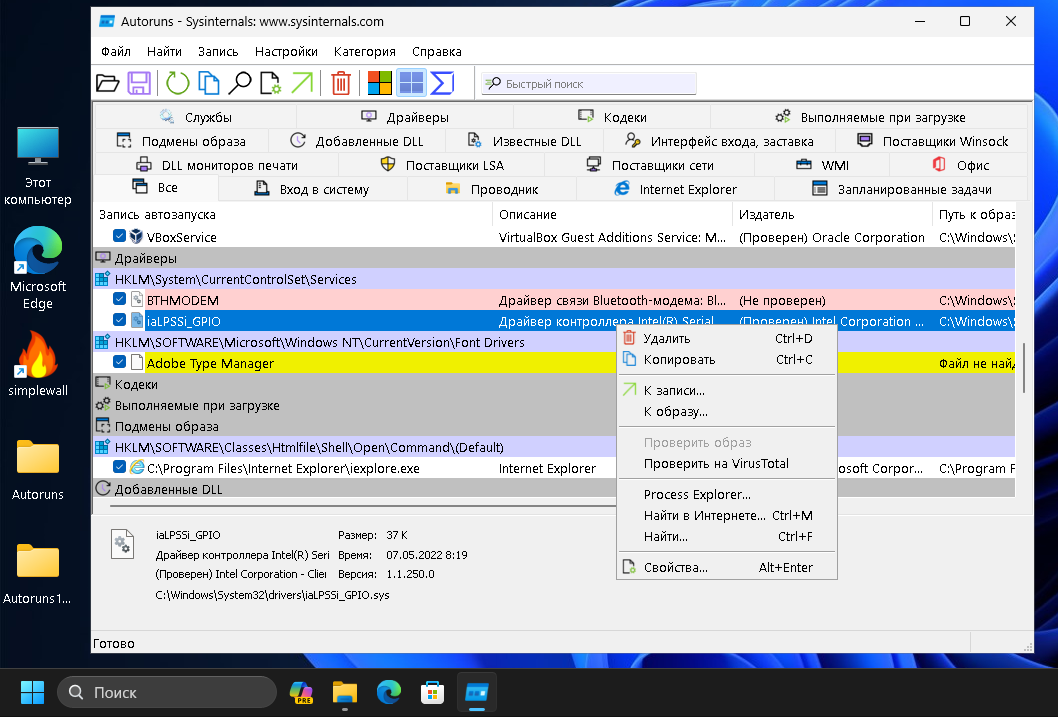1058x717 pixels.
Task: Open Microsoft Edge desktop shortcut
Action: click(x=38, y=267)
